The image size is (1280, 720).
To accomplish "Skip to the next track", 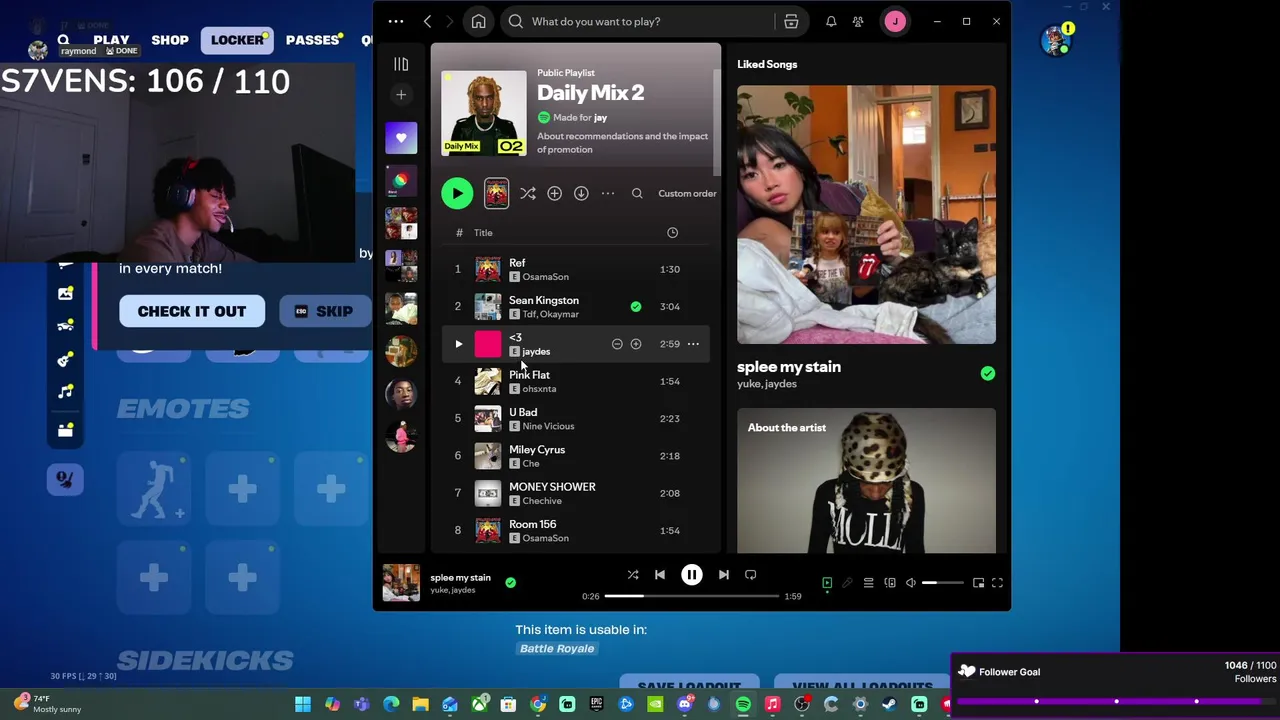I will (724, 575).
